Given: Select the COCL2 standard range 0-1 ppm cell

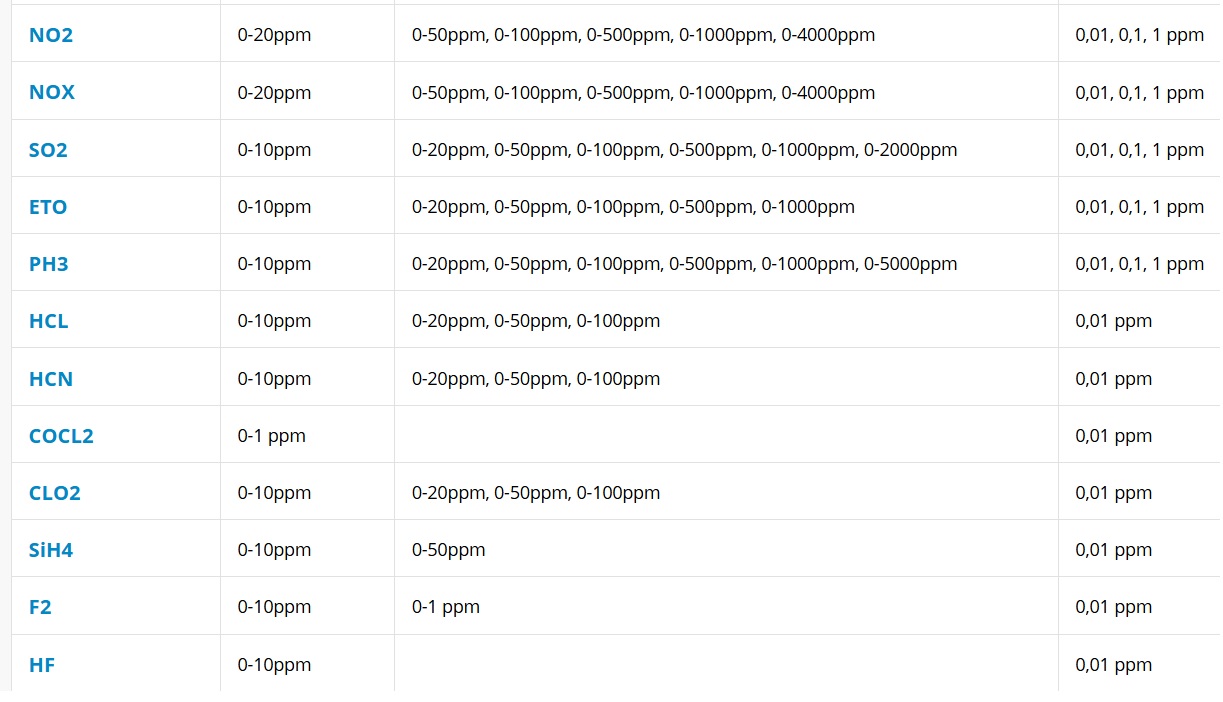Looking at the screenshot, I should [272, 436].
